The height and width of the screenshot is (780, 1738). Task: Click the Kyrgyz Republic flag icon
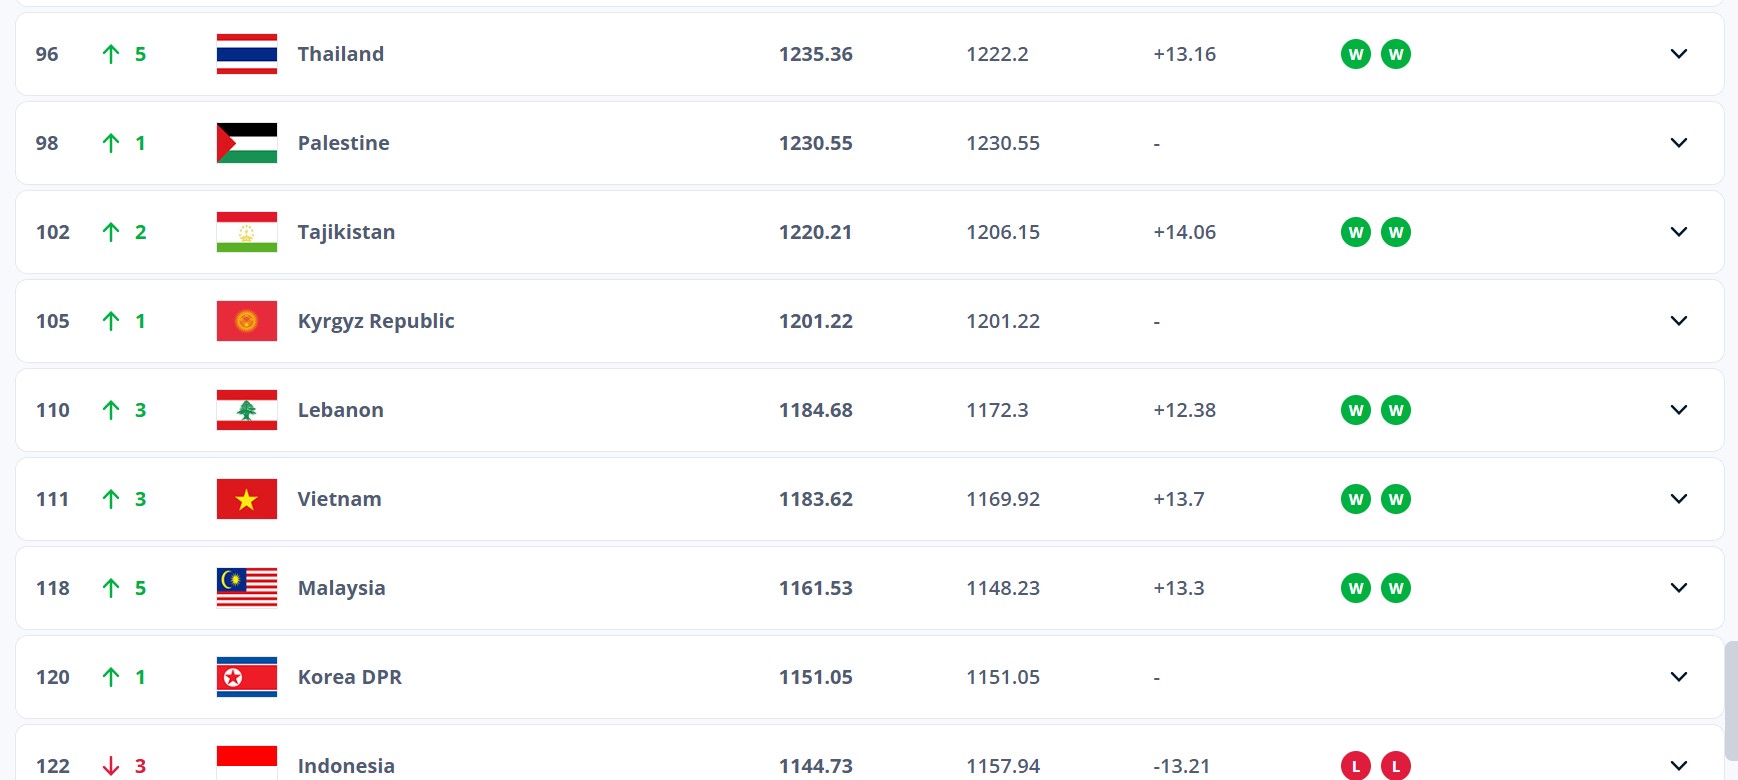pos(246,321)
